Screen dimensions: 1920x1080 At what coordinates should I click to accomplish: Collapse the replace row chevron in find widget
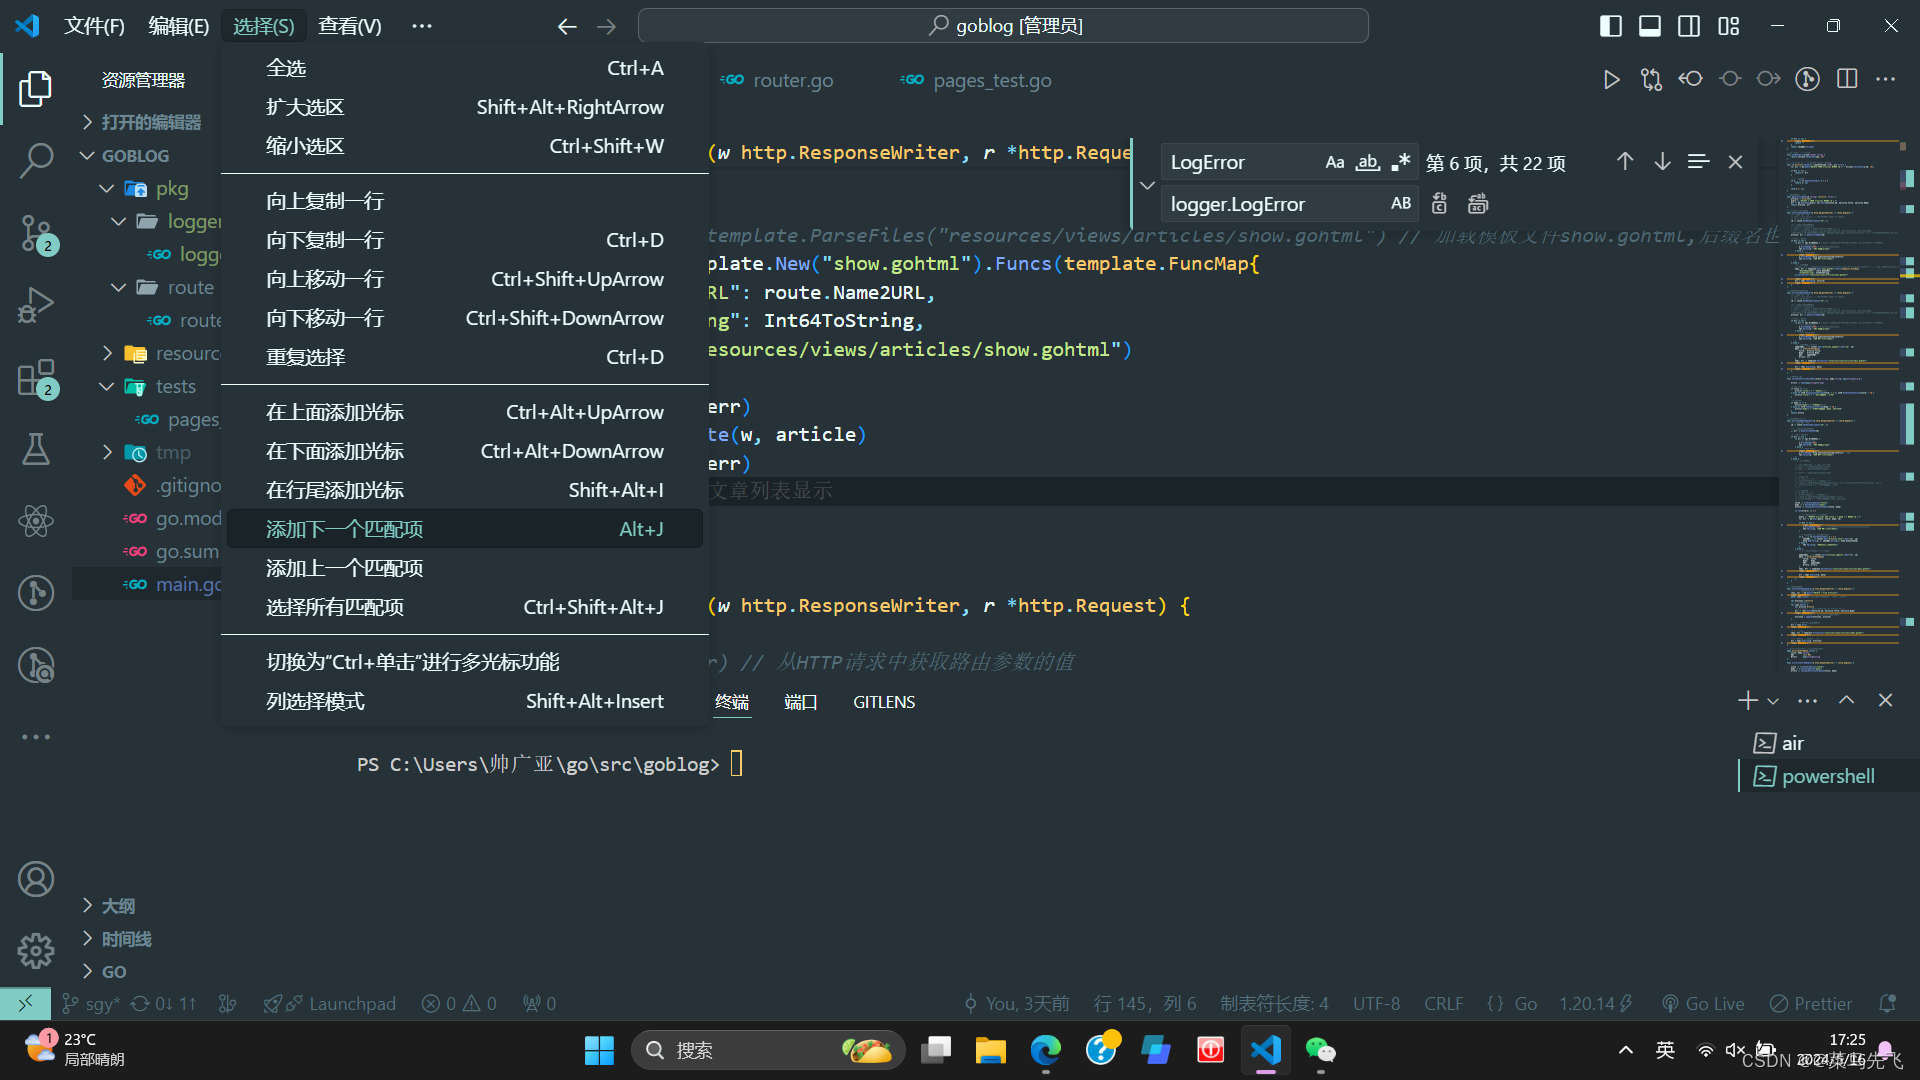[x=1147, y=185]
